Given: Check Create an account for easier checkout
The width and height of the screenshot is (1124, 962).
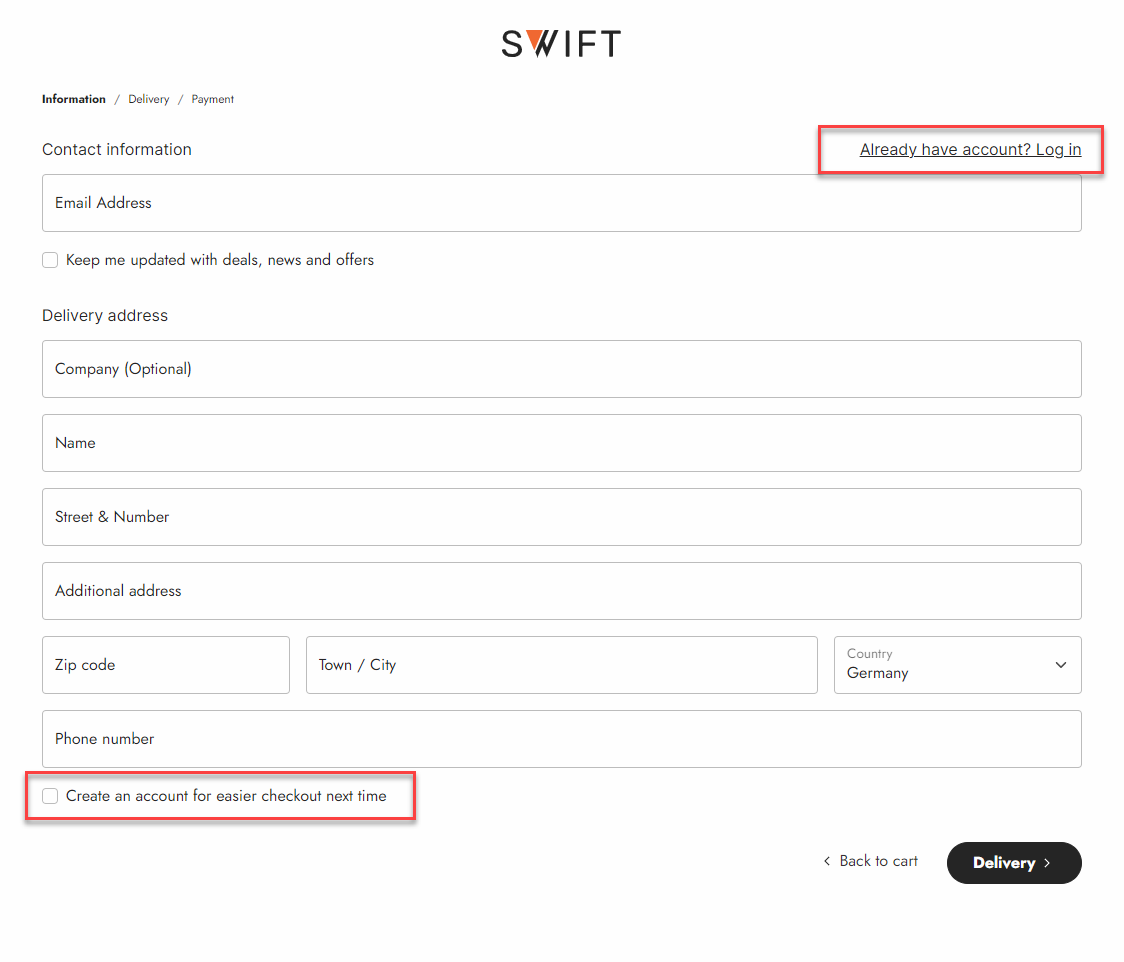Looking at the screenshot, I should tap(50, 796).
